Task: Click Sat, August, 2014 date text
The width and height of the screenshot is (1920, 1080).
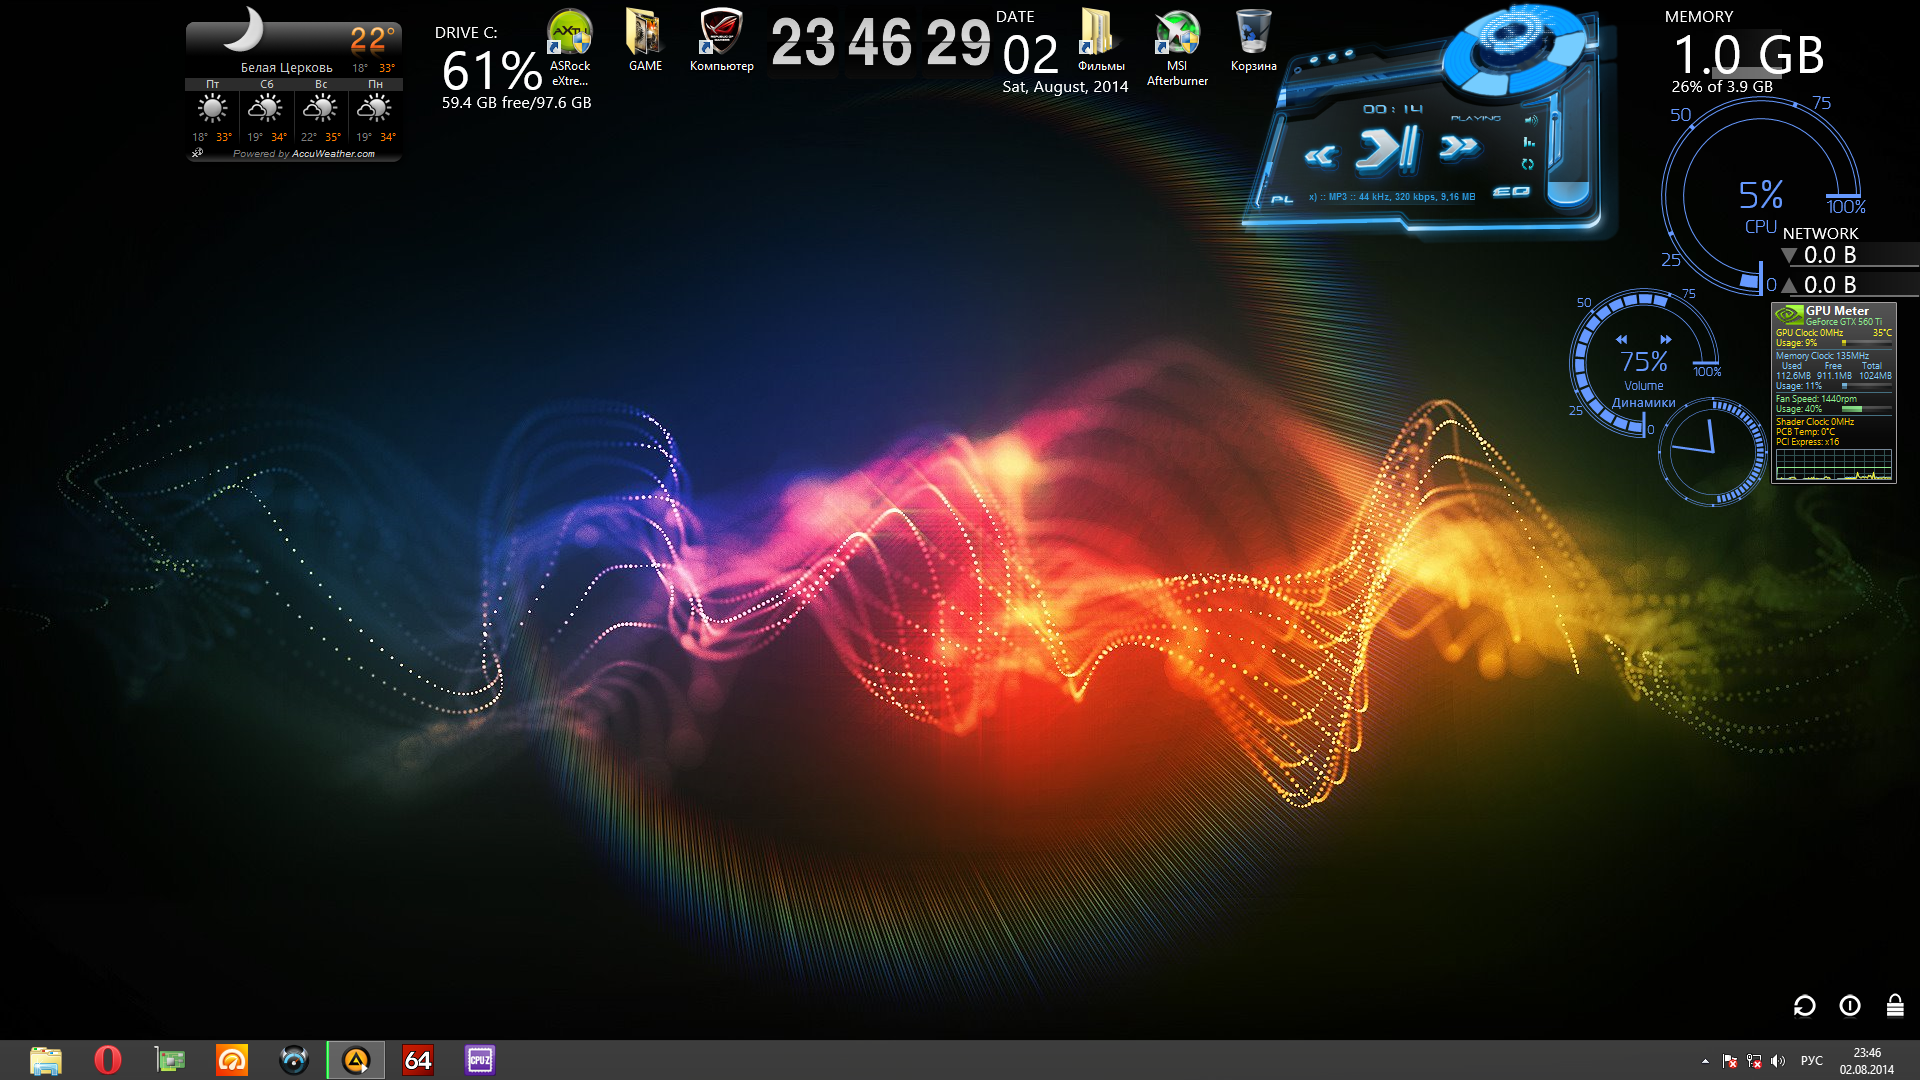Action: [x=1065, y=87]
